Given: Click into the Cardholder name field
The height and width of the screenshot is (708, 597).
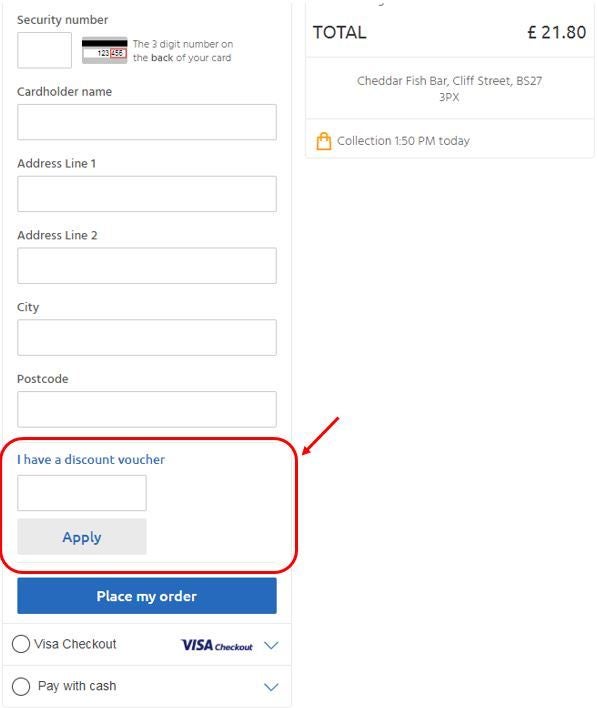Looking at the screenshot, I should click(147, 122).
